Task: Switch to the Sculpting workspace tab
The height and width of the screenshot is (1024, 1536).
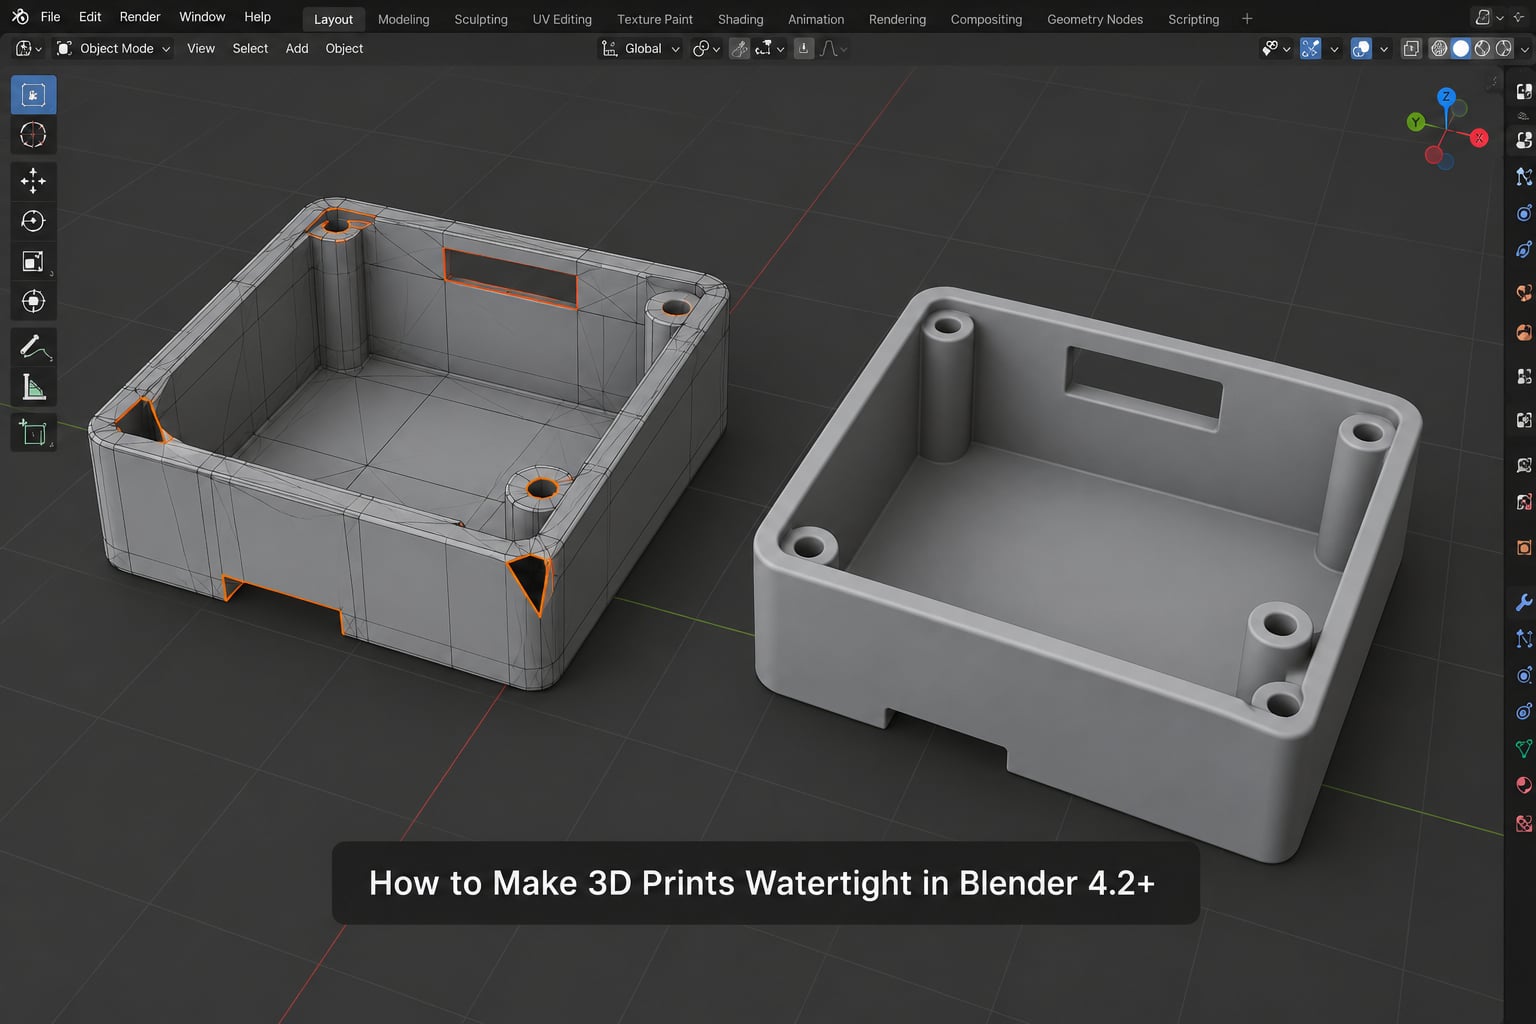Action: [x=481, y=19]
